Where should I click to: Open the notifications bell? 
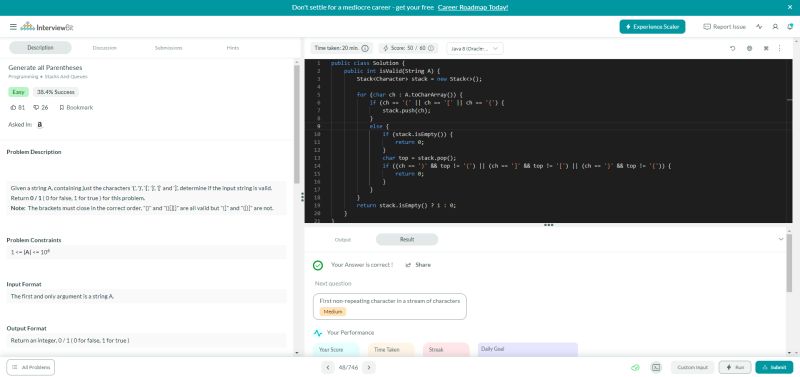pos(790,27)
